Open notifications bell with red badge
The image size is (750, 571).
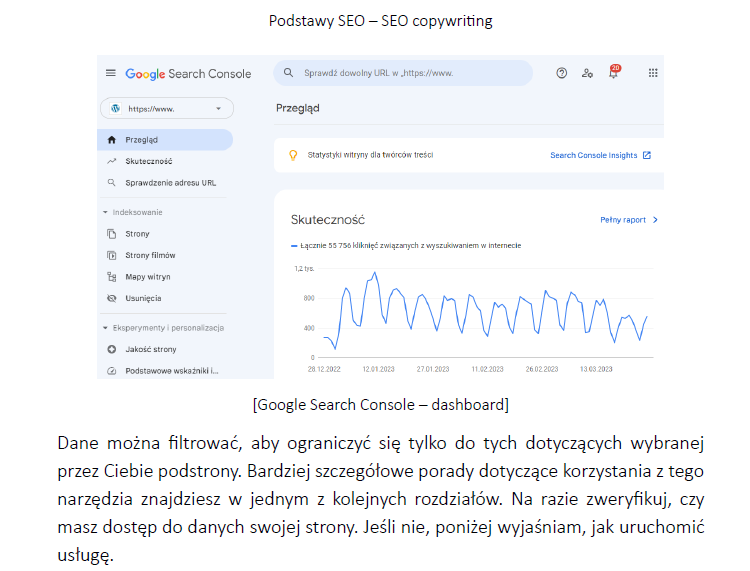point(613,73)
